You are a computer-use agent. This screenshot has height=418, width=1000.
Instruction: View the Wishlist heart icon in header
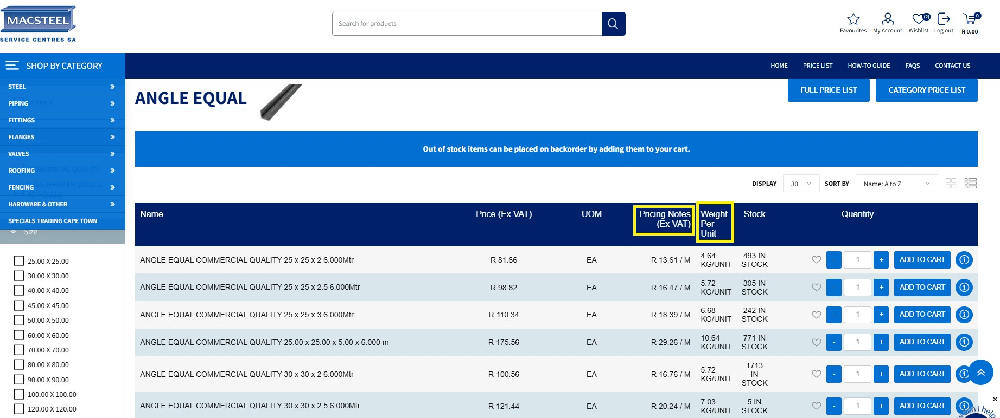coord(919,19)
